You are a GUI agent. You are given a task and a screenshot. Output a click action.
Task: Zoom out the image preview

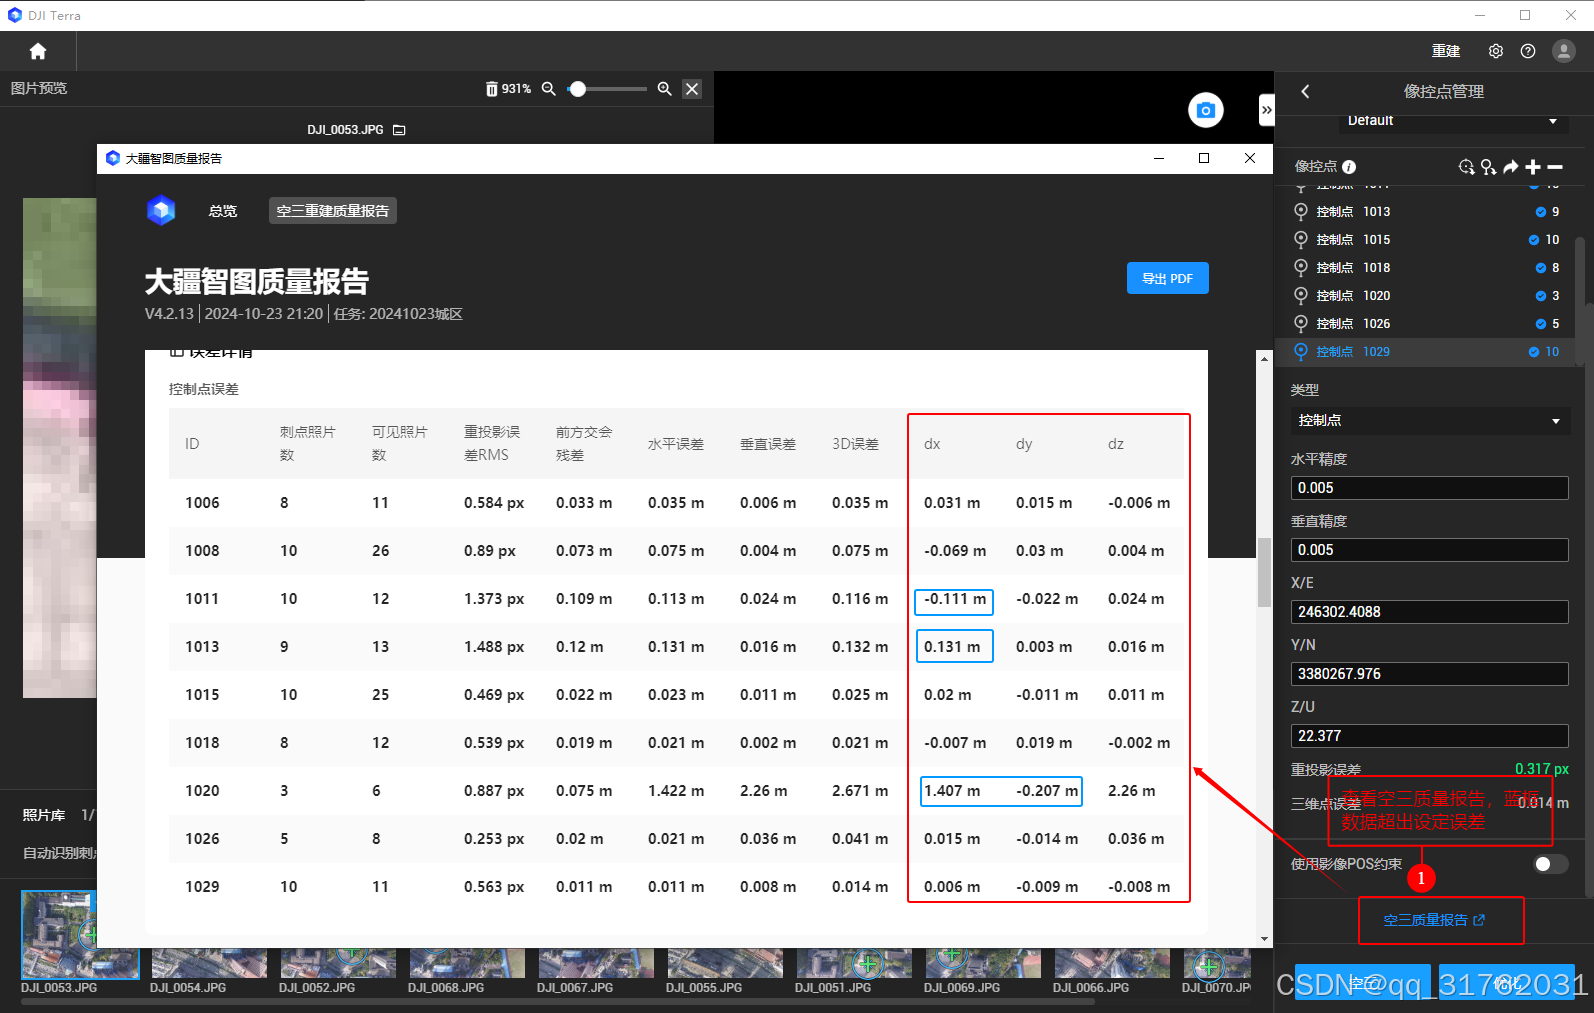(x=548, y=89)
